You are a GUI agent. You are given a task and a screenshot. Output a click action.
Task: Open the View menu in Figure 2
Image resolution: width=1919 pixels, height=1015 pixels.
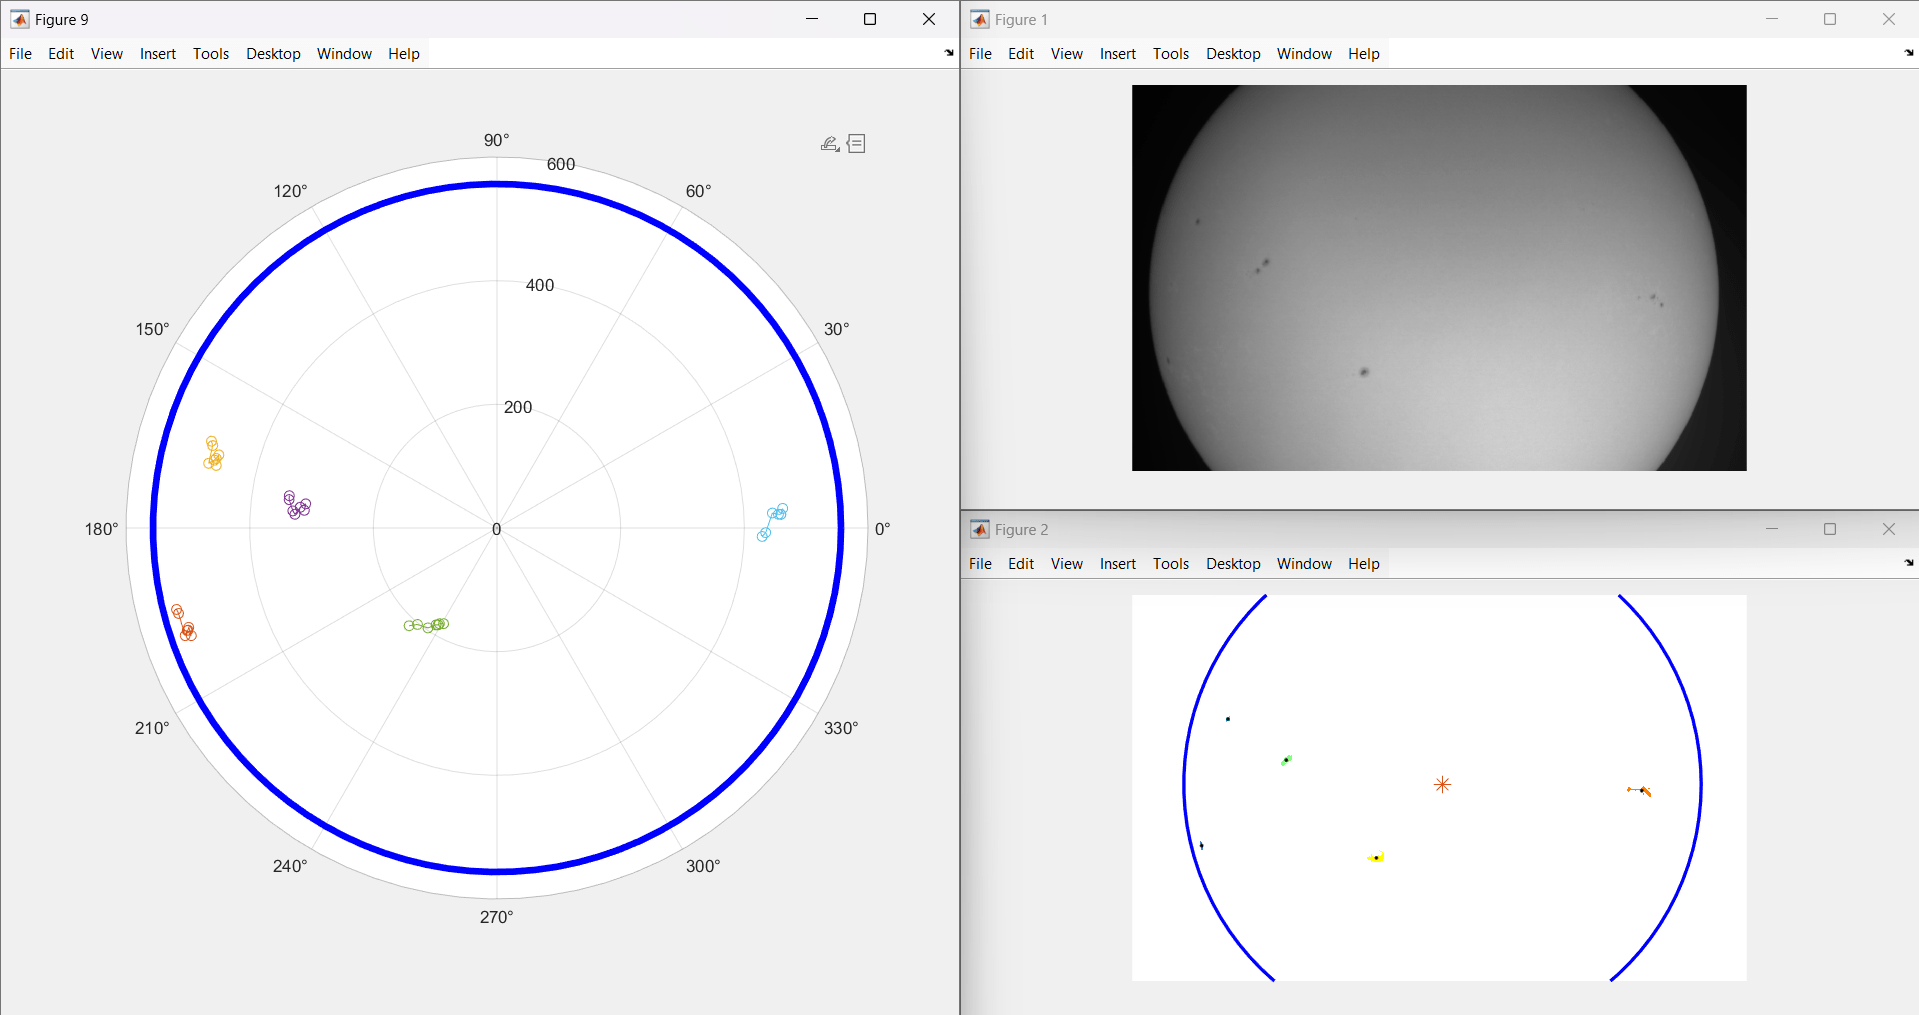click(1066, 564)
